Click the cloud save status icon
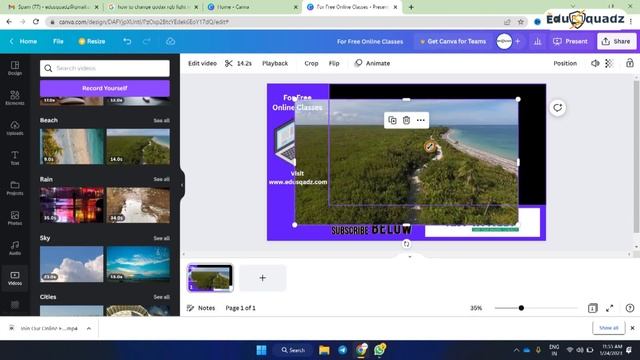 point(171,41)
